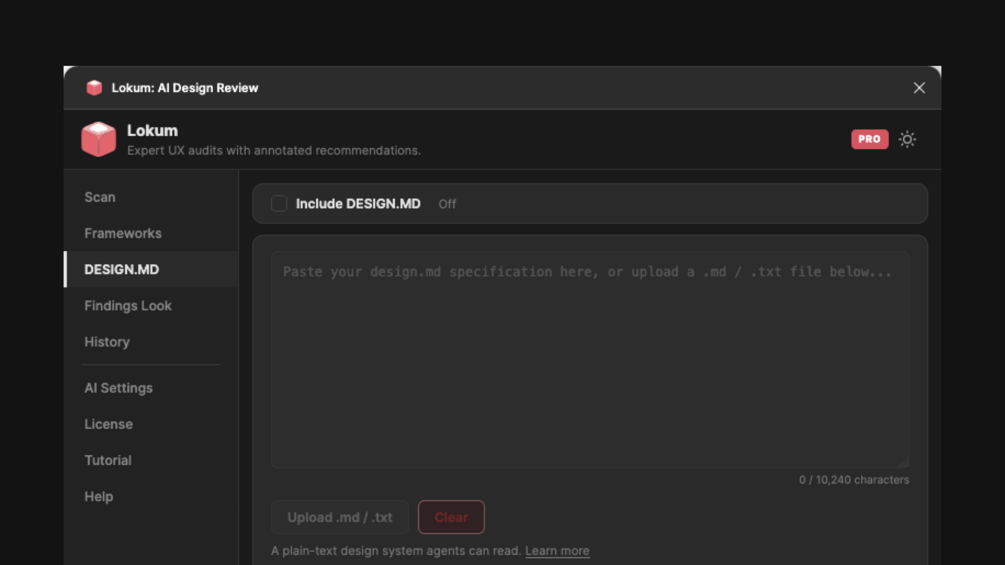The height and width of the screenshot is (565, 1005).
Task: Close the Lokum plugin window
Action: (919, 88)
